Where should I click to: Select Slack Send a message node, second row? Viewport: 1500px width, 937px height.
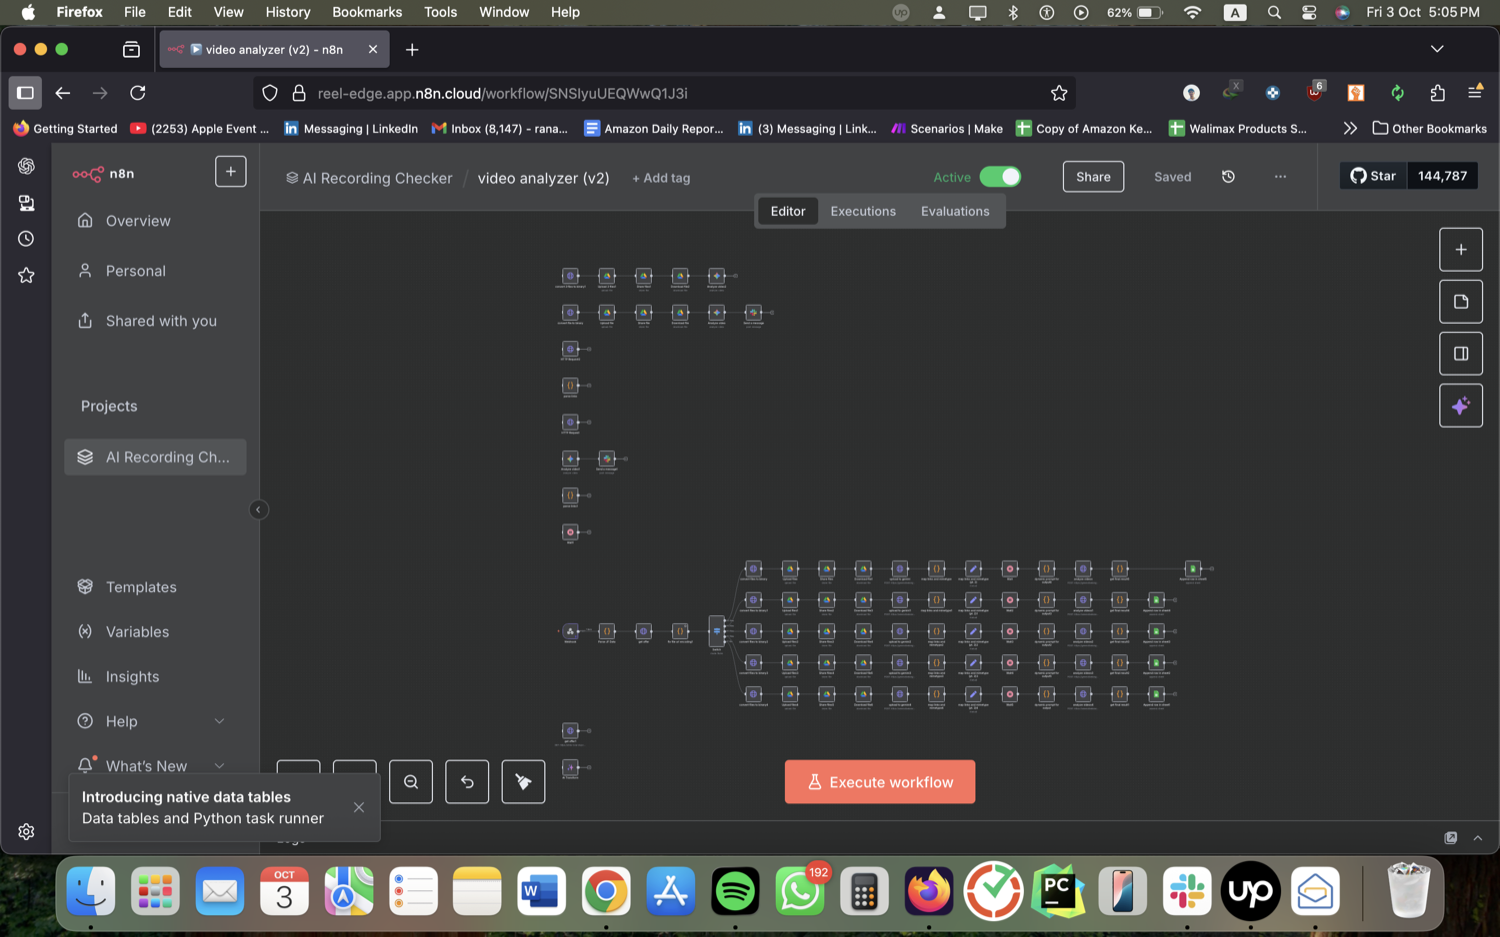[753, 312]
